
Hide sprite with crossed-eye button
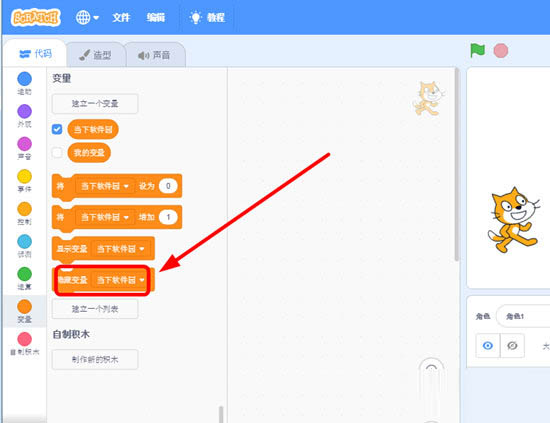[x=512, y=346]
